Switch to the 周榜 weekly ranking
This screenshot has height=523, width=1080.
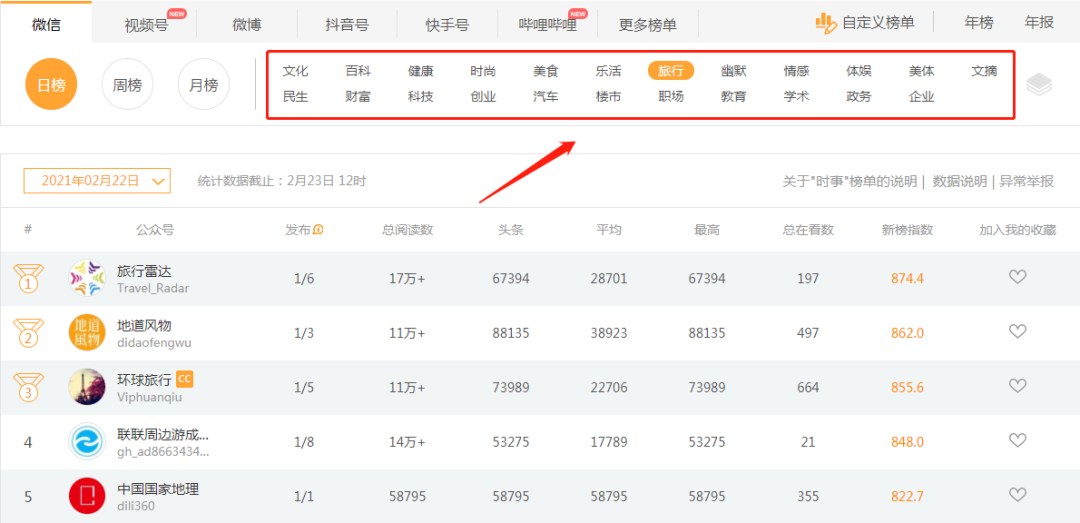127,85
